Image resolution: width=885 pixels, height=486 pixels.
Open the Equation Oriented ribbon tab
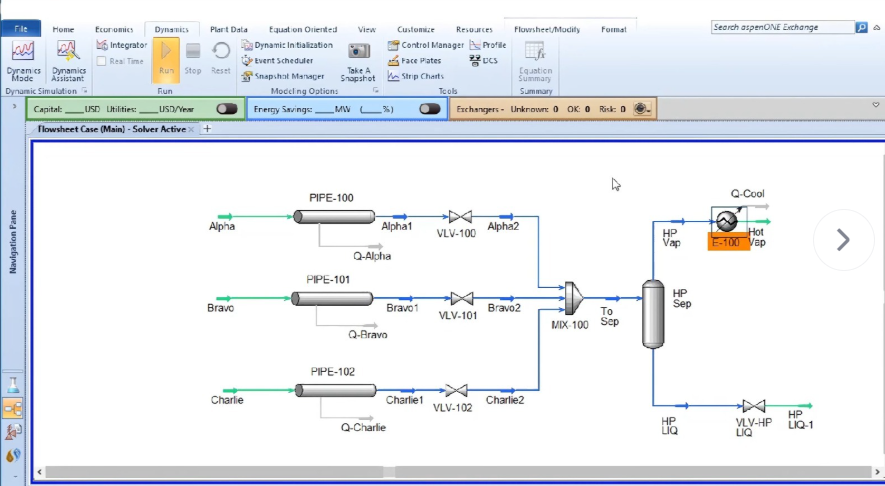[302, 30]
